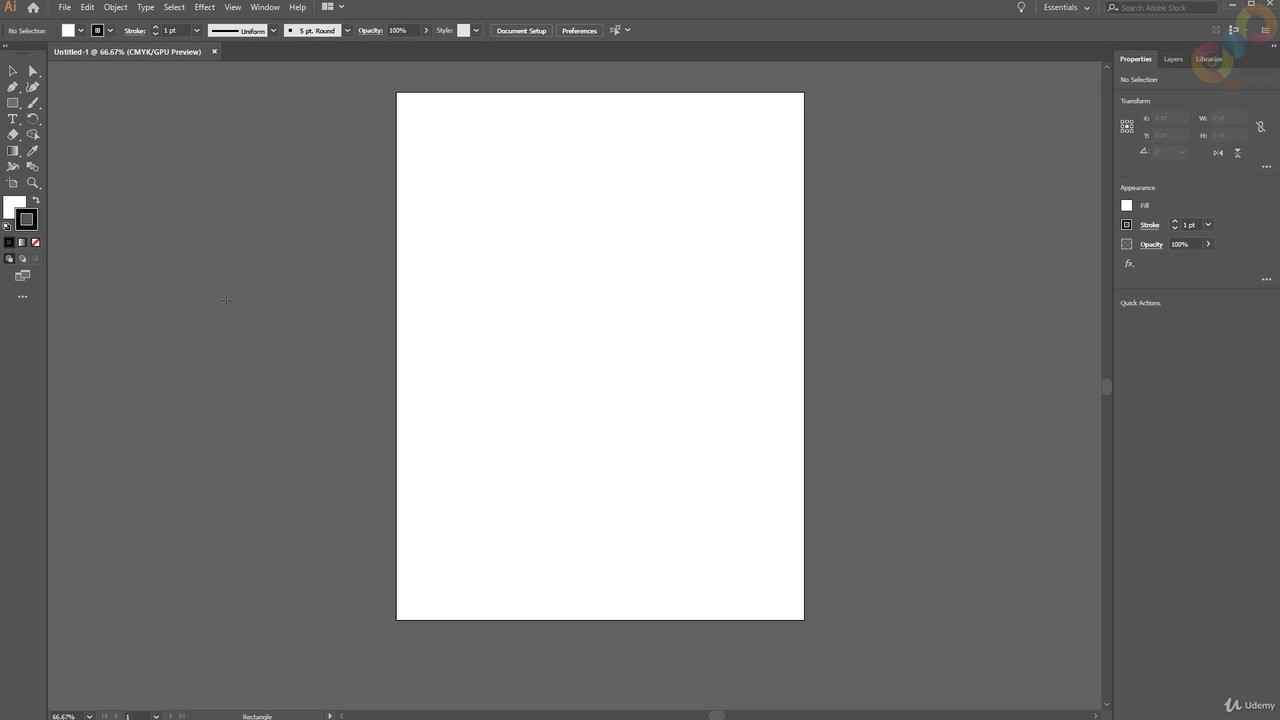The width and height of the screenshot is (1280, 720).
Task: Select the Pen tool
Action: [x=13, y=87]
